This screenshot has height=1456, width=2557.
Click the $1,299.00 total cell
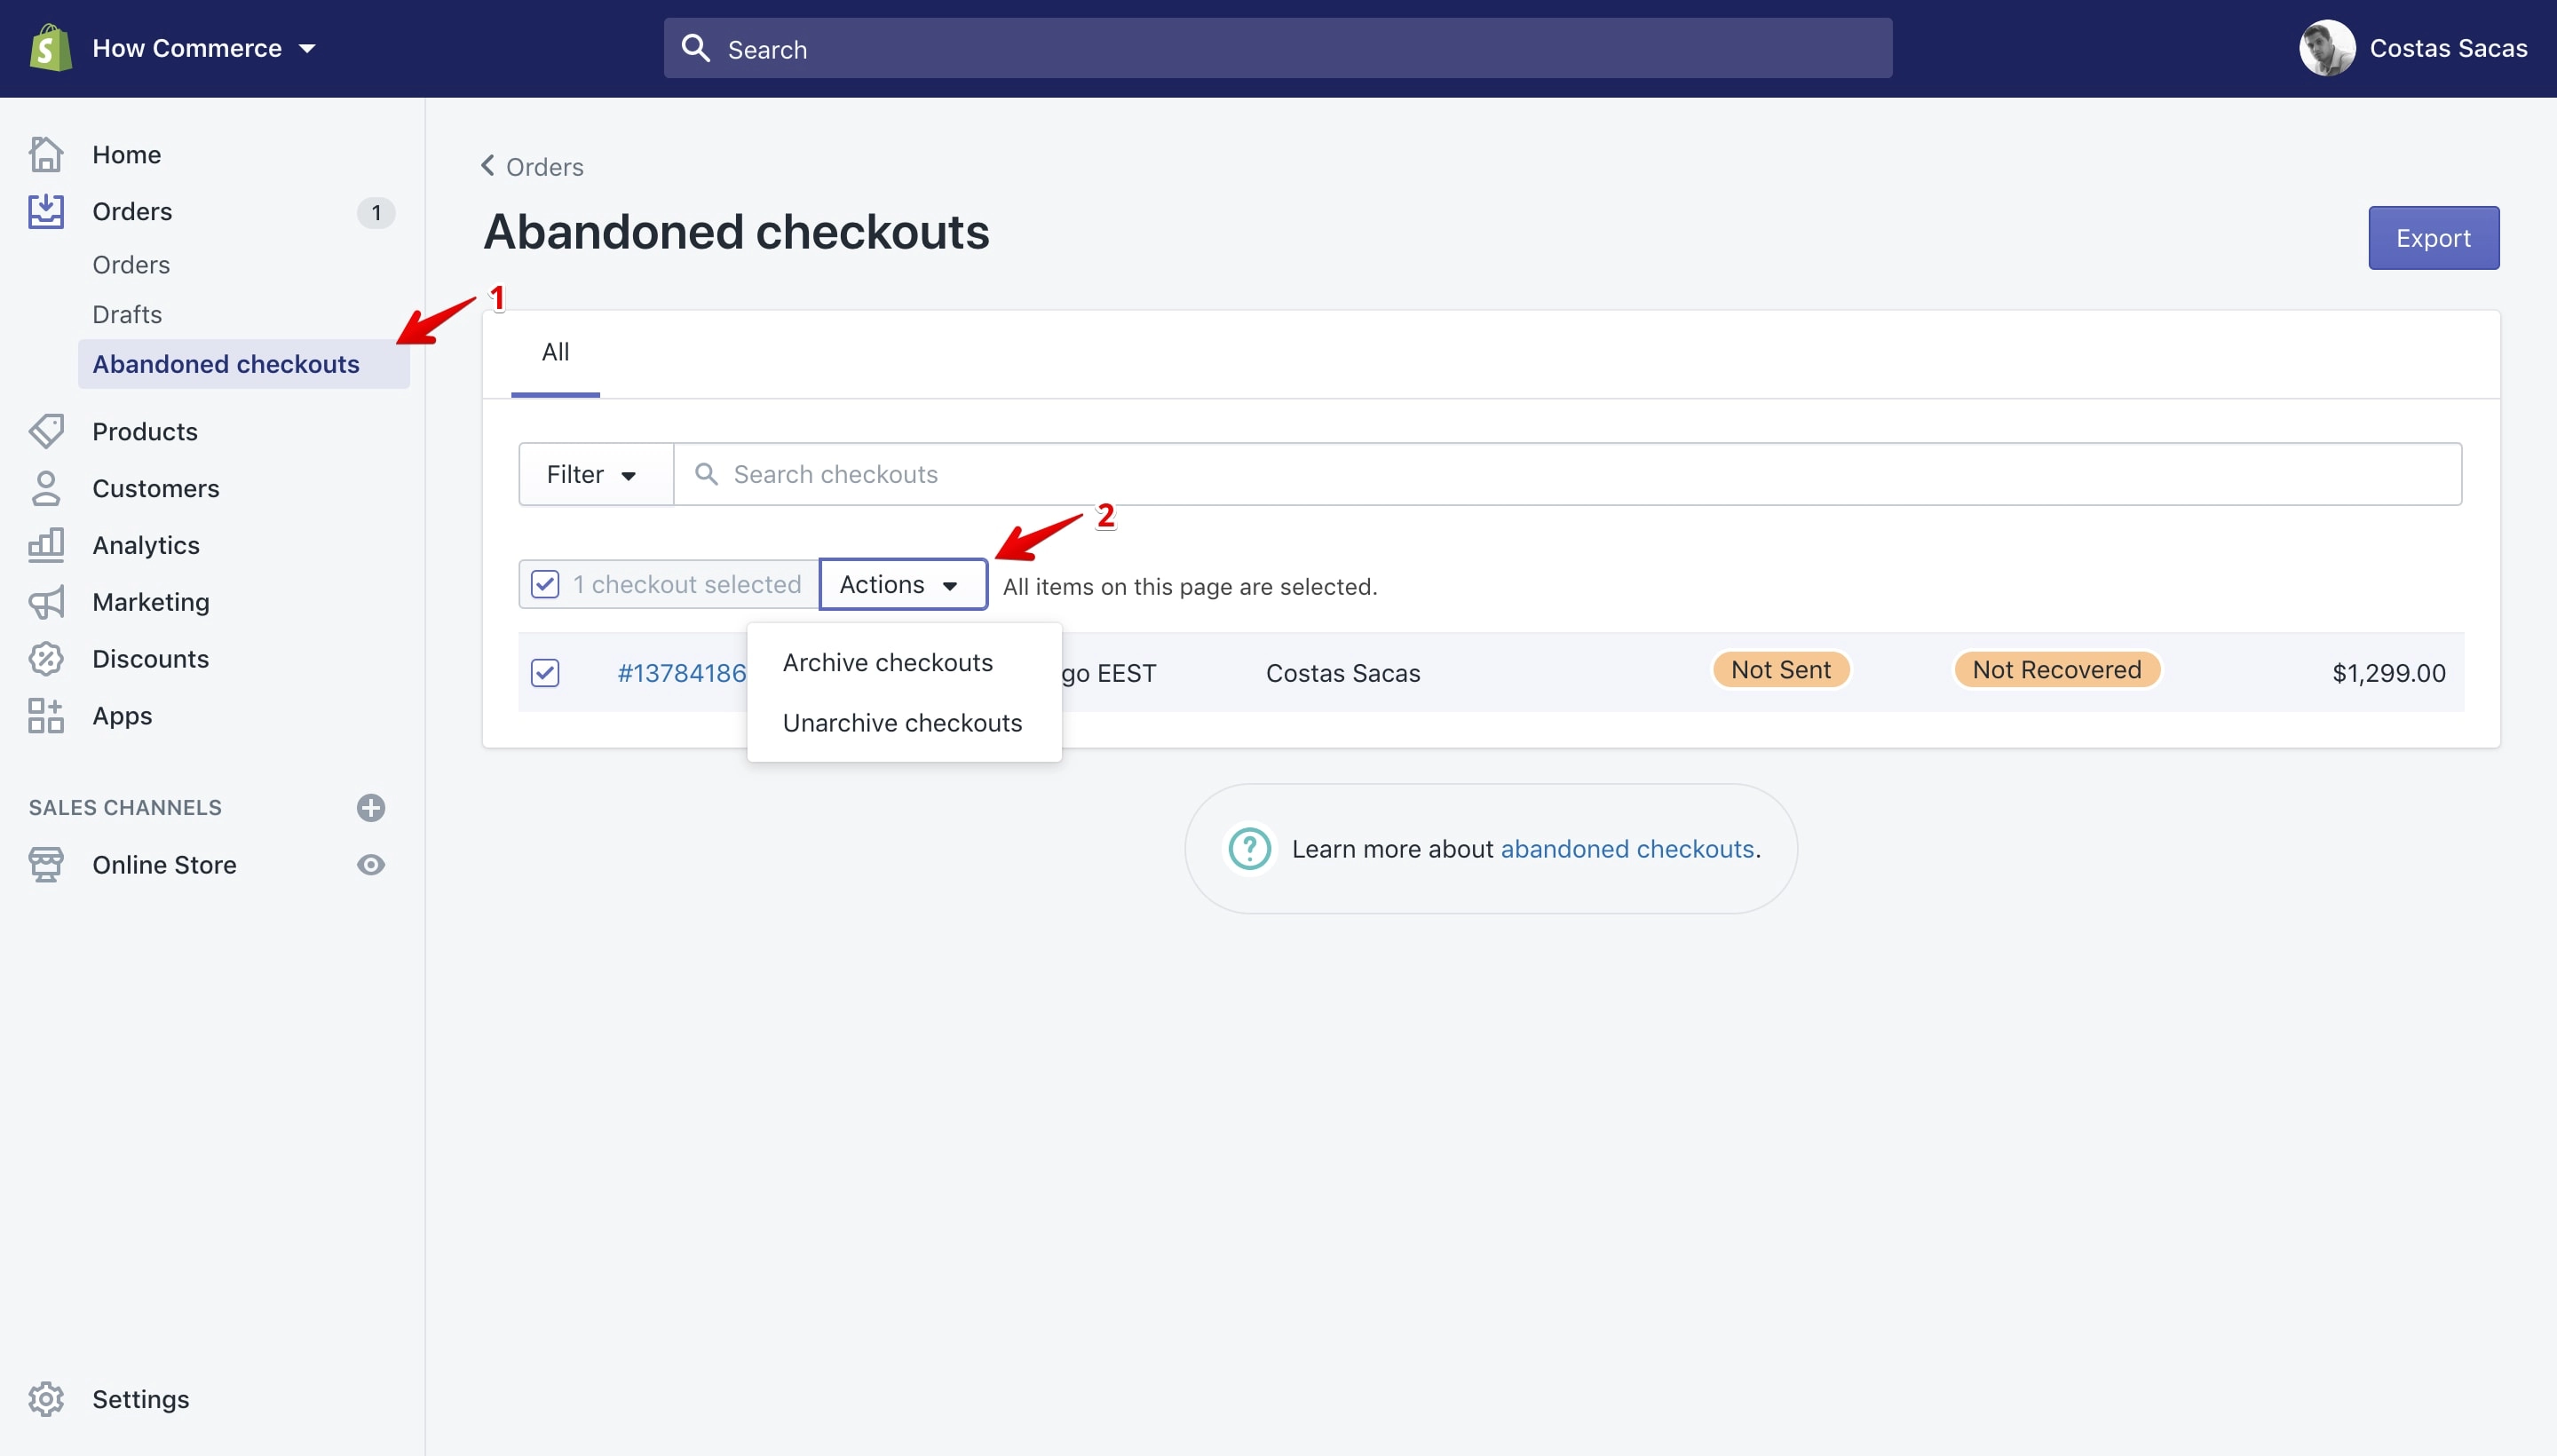click(2389, 673)
